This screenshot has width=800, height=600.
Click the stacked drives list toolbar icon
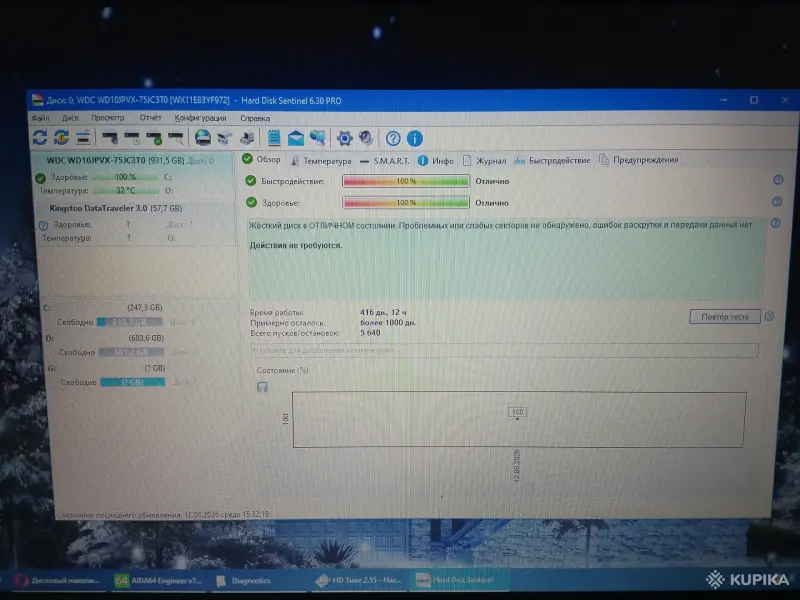point(83,137)
